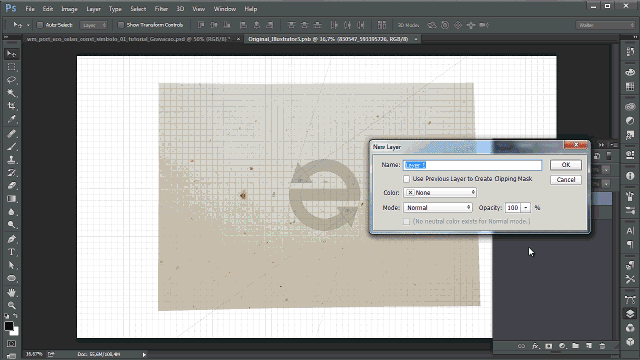Viewport: 640px width, 360px height.
Task: Cancel the New Layer dialog
Action: click(x=566, y=180)
